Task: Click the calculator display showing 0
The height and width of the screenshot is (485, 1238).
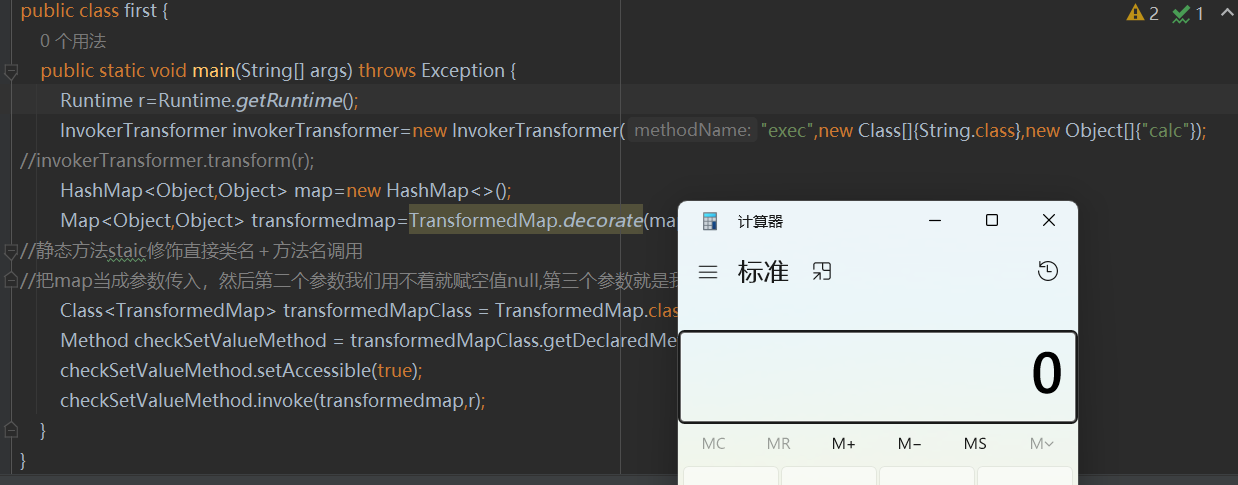Action: pyautogui.click(x=878, y=377)
